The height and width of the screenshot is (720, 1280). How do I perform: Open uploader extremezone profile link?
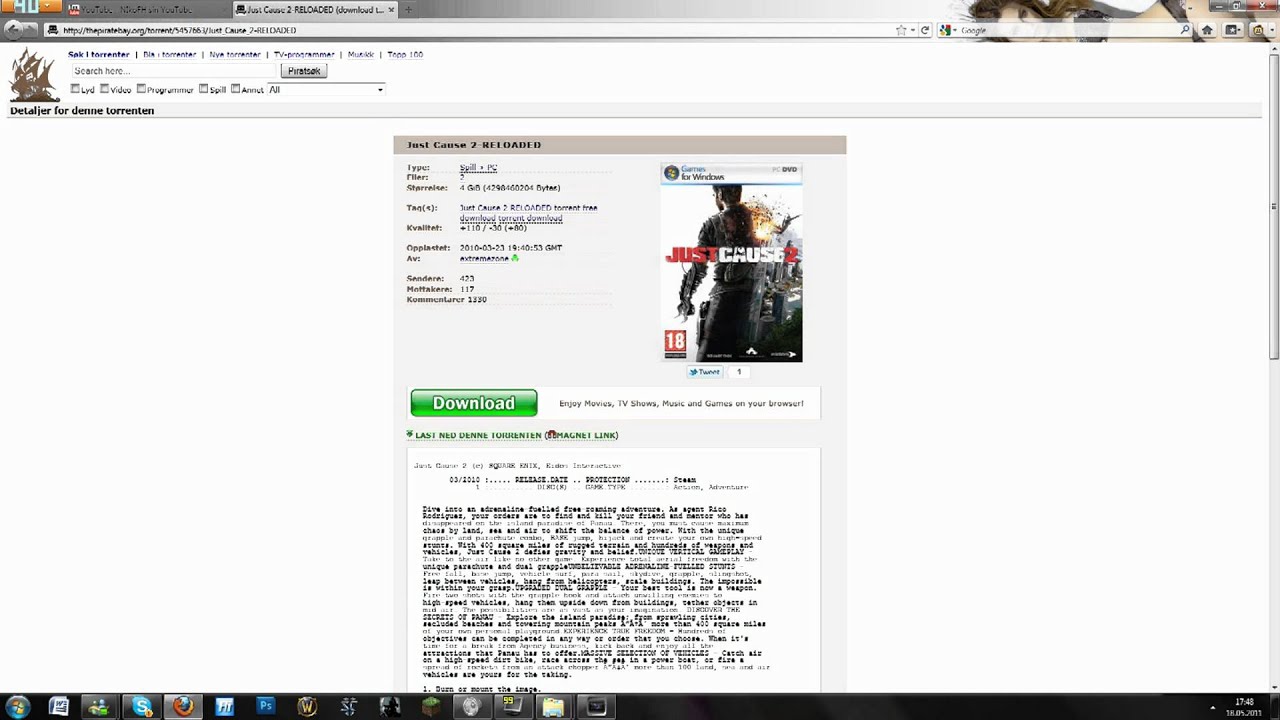pyautogui.click(x=484, y=258)
